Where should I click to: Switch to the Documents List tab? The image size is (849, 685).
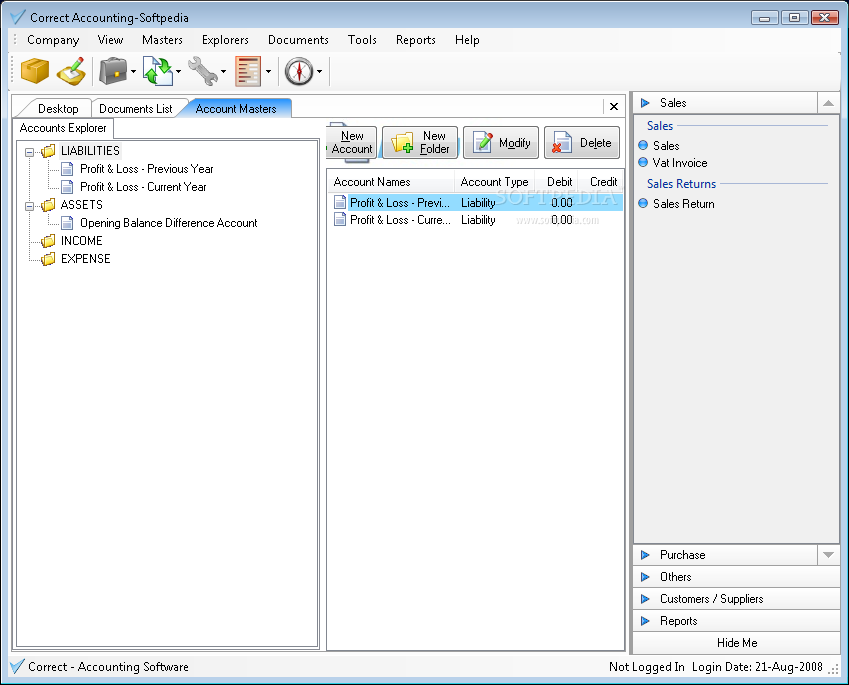pos(135,109)
